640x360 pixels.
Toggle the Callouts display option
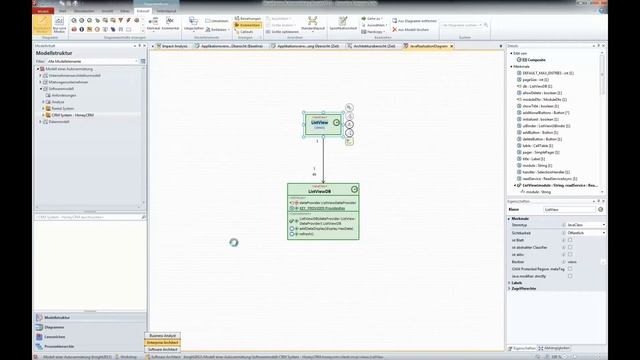point(244,32)
